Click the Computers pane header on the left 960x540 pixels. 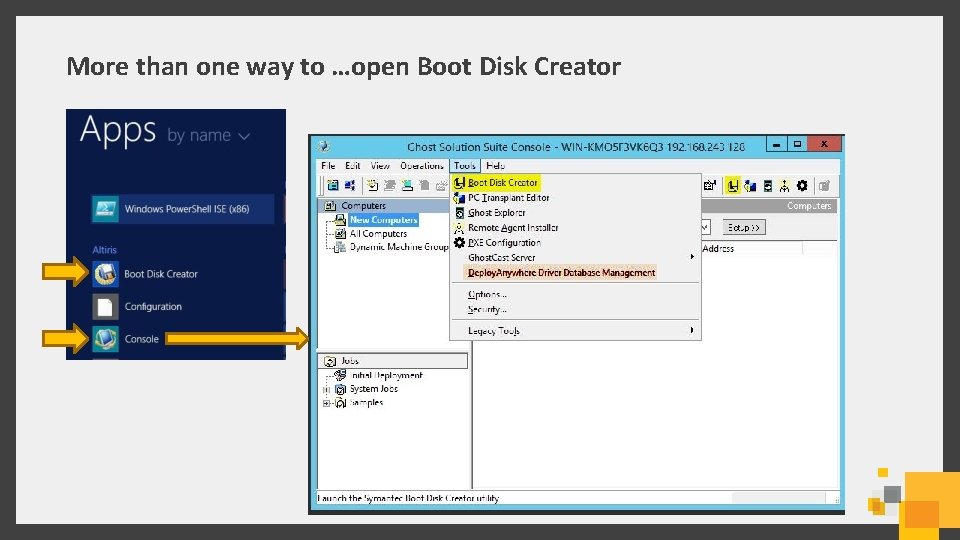[384, 206]
